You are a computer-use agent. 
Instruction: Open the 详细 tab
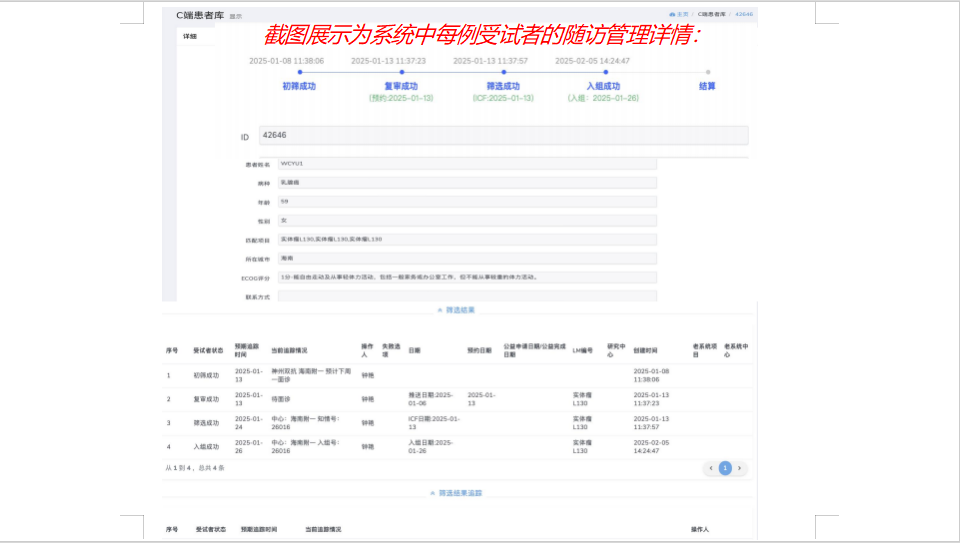click(x=189, y=37)
